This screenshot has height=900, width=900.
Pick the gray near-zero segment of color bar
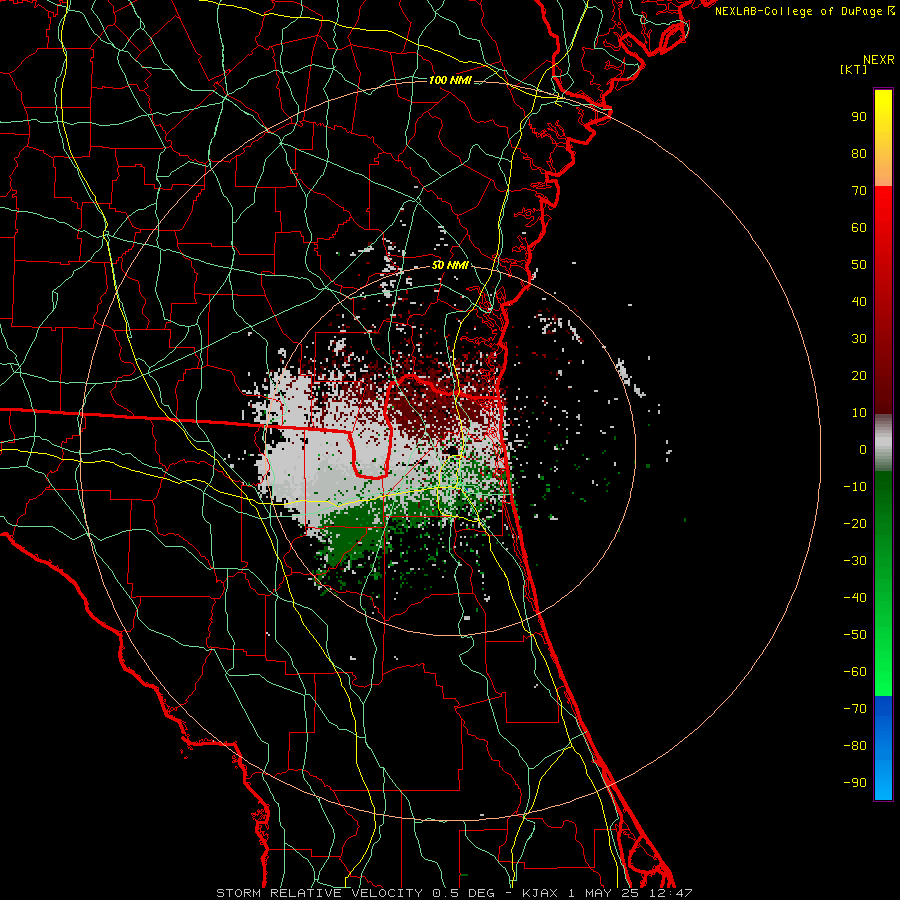[883, 443]
